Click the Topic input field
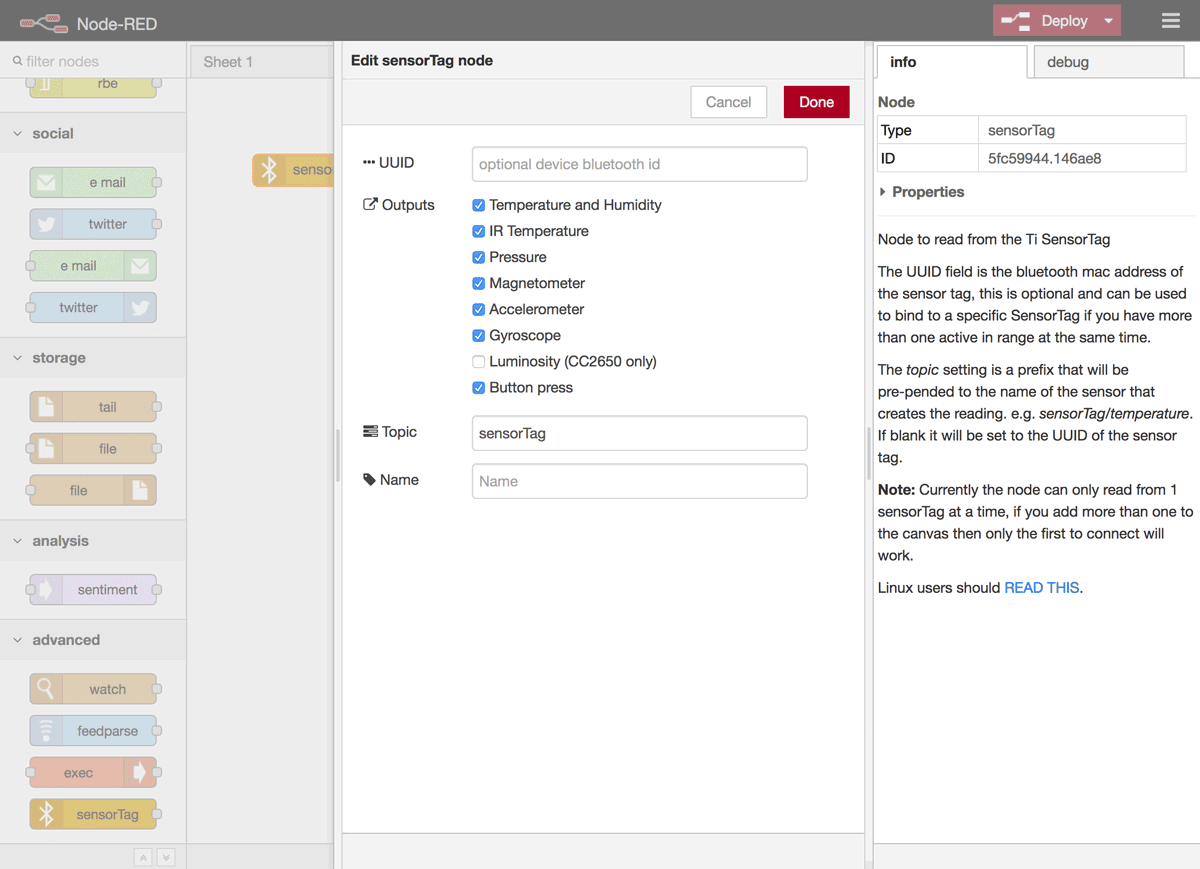The height and width of the screenshot is (869, 1200). pyautogui.click(x=639, y=433)
